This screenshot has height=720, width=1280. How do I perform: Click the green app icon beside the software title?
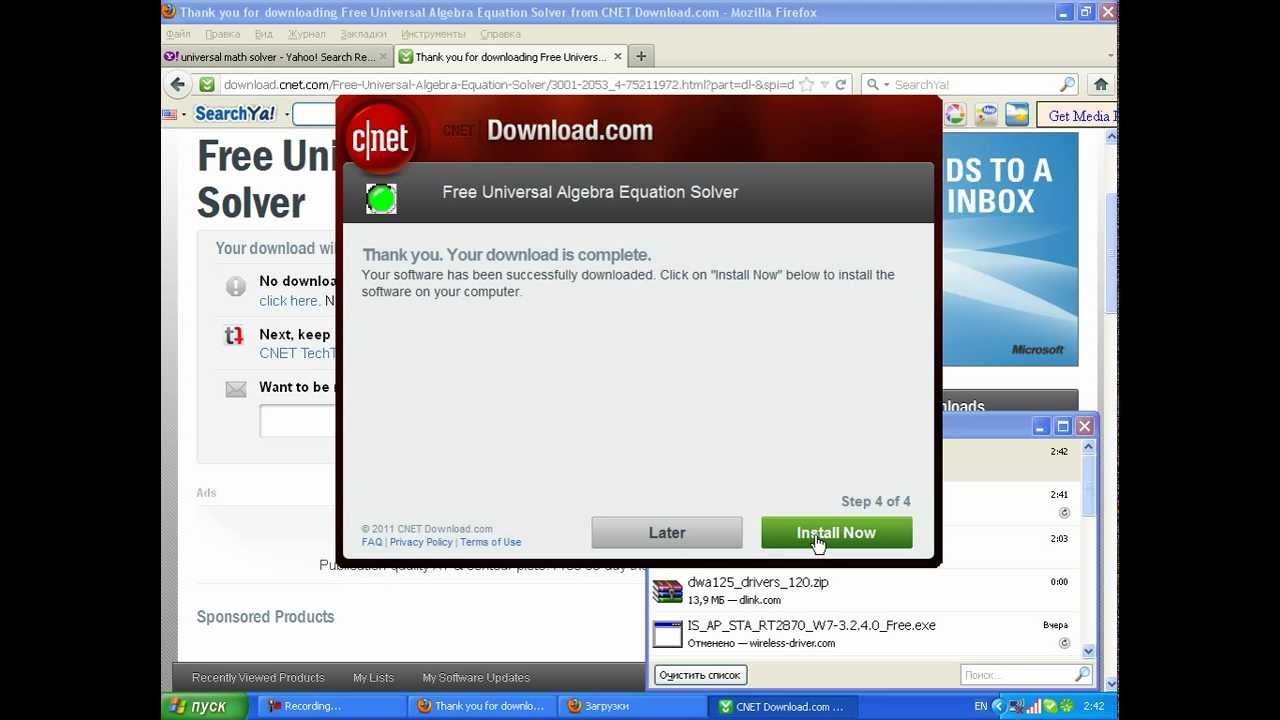(381, 199)
